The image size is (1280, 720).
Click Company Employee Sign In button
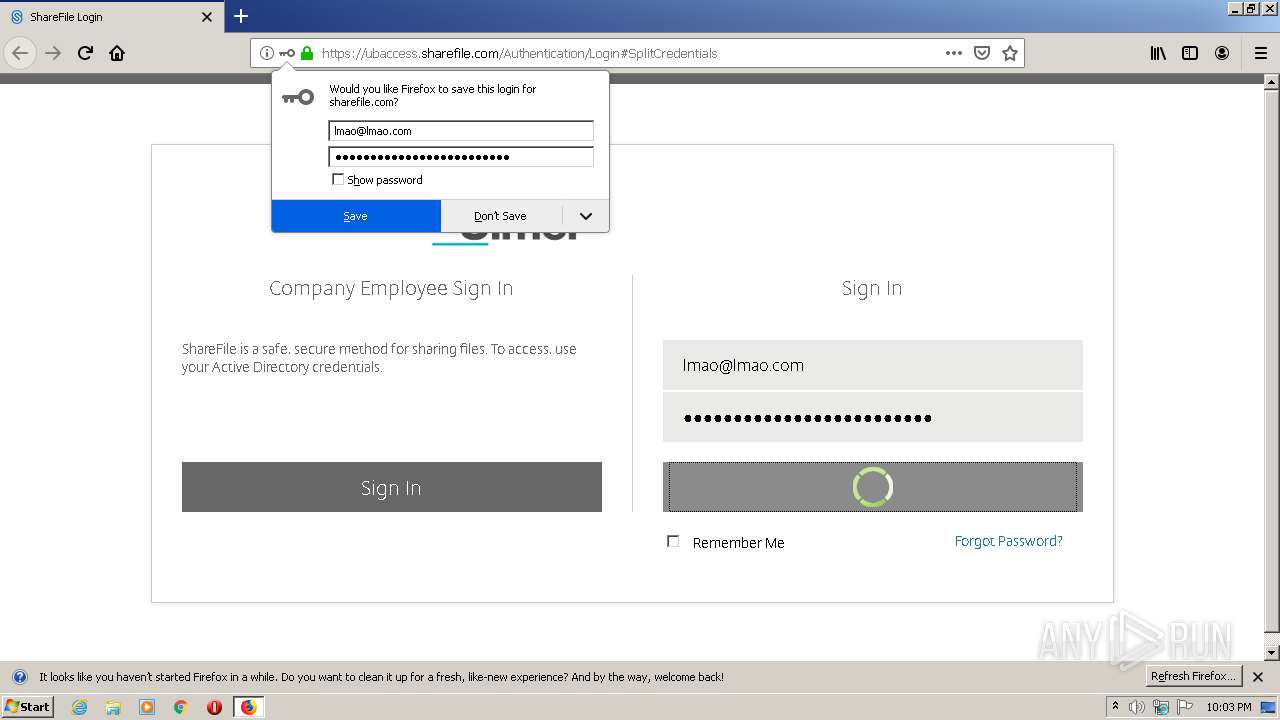392,487
